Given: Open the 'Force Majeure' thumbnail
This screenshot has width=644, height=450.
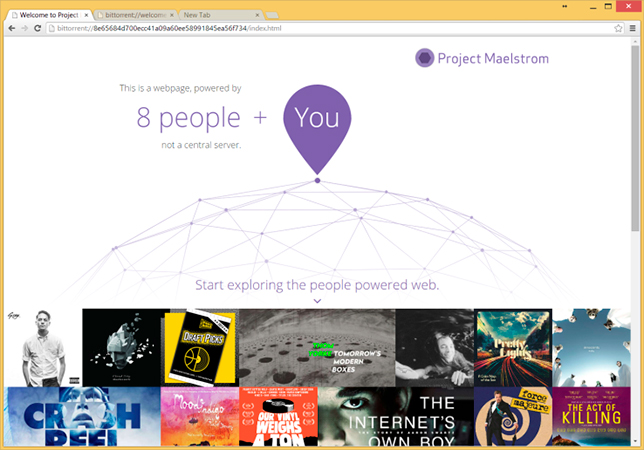Looking at the screenshot, I should coord(513,416).
